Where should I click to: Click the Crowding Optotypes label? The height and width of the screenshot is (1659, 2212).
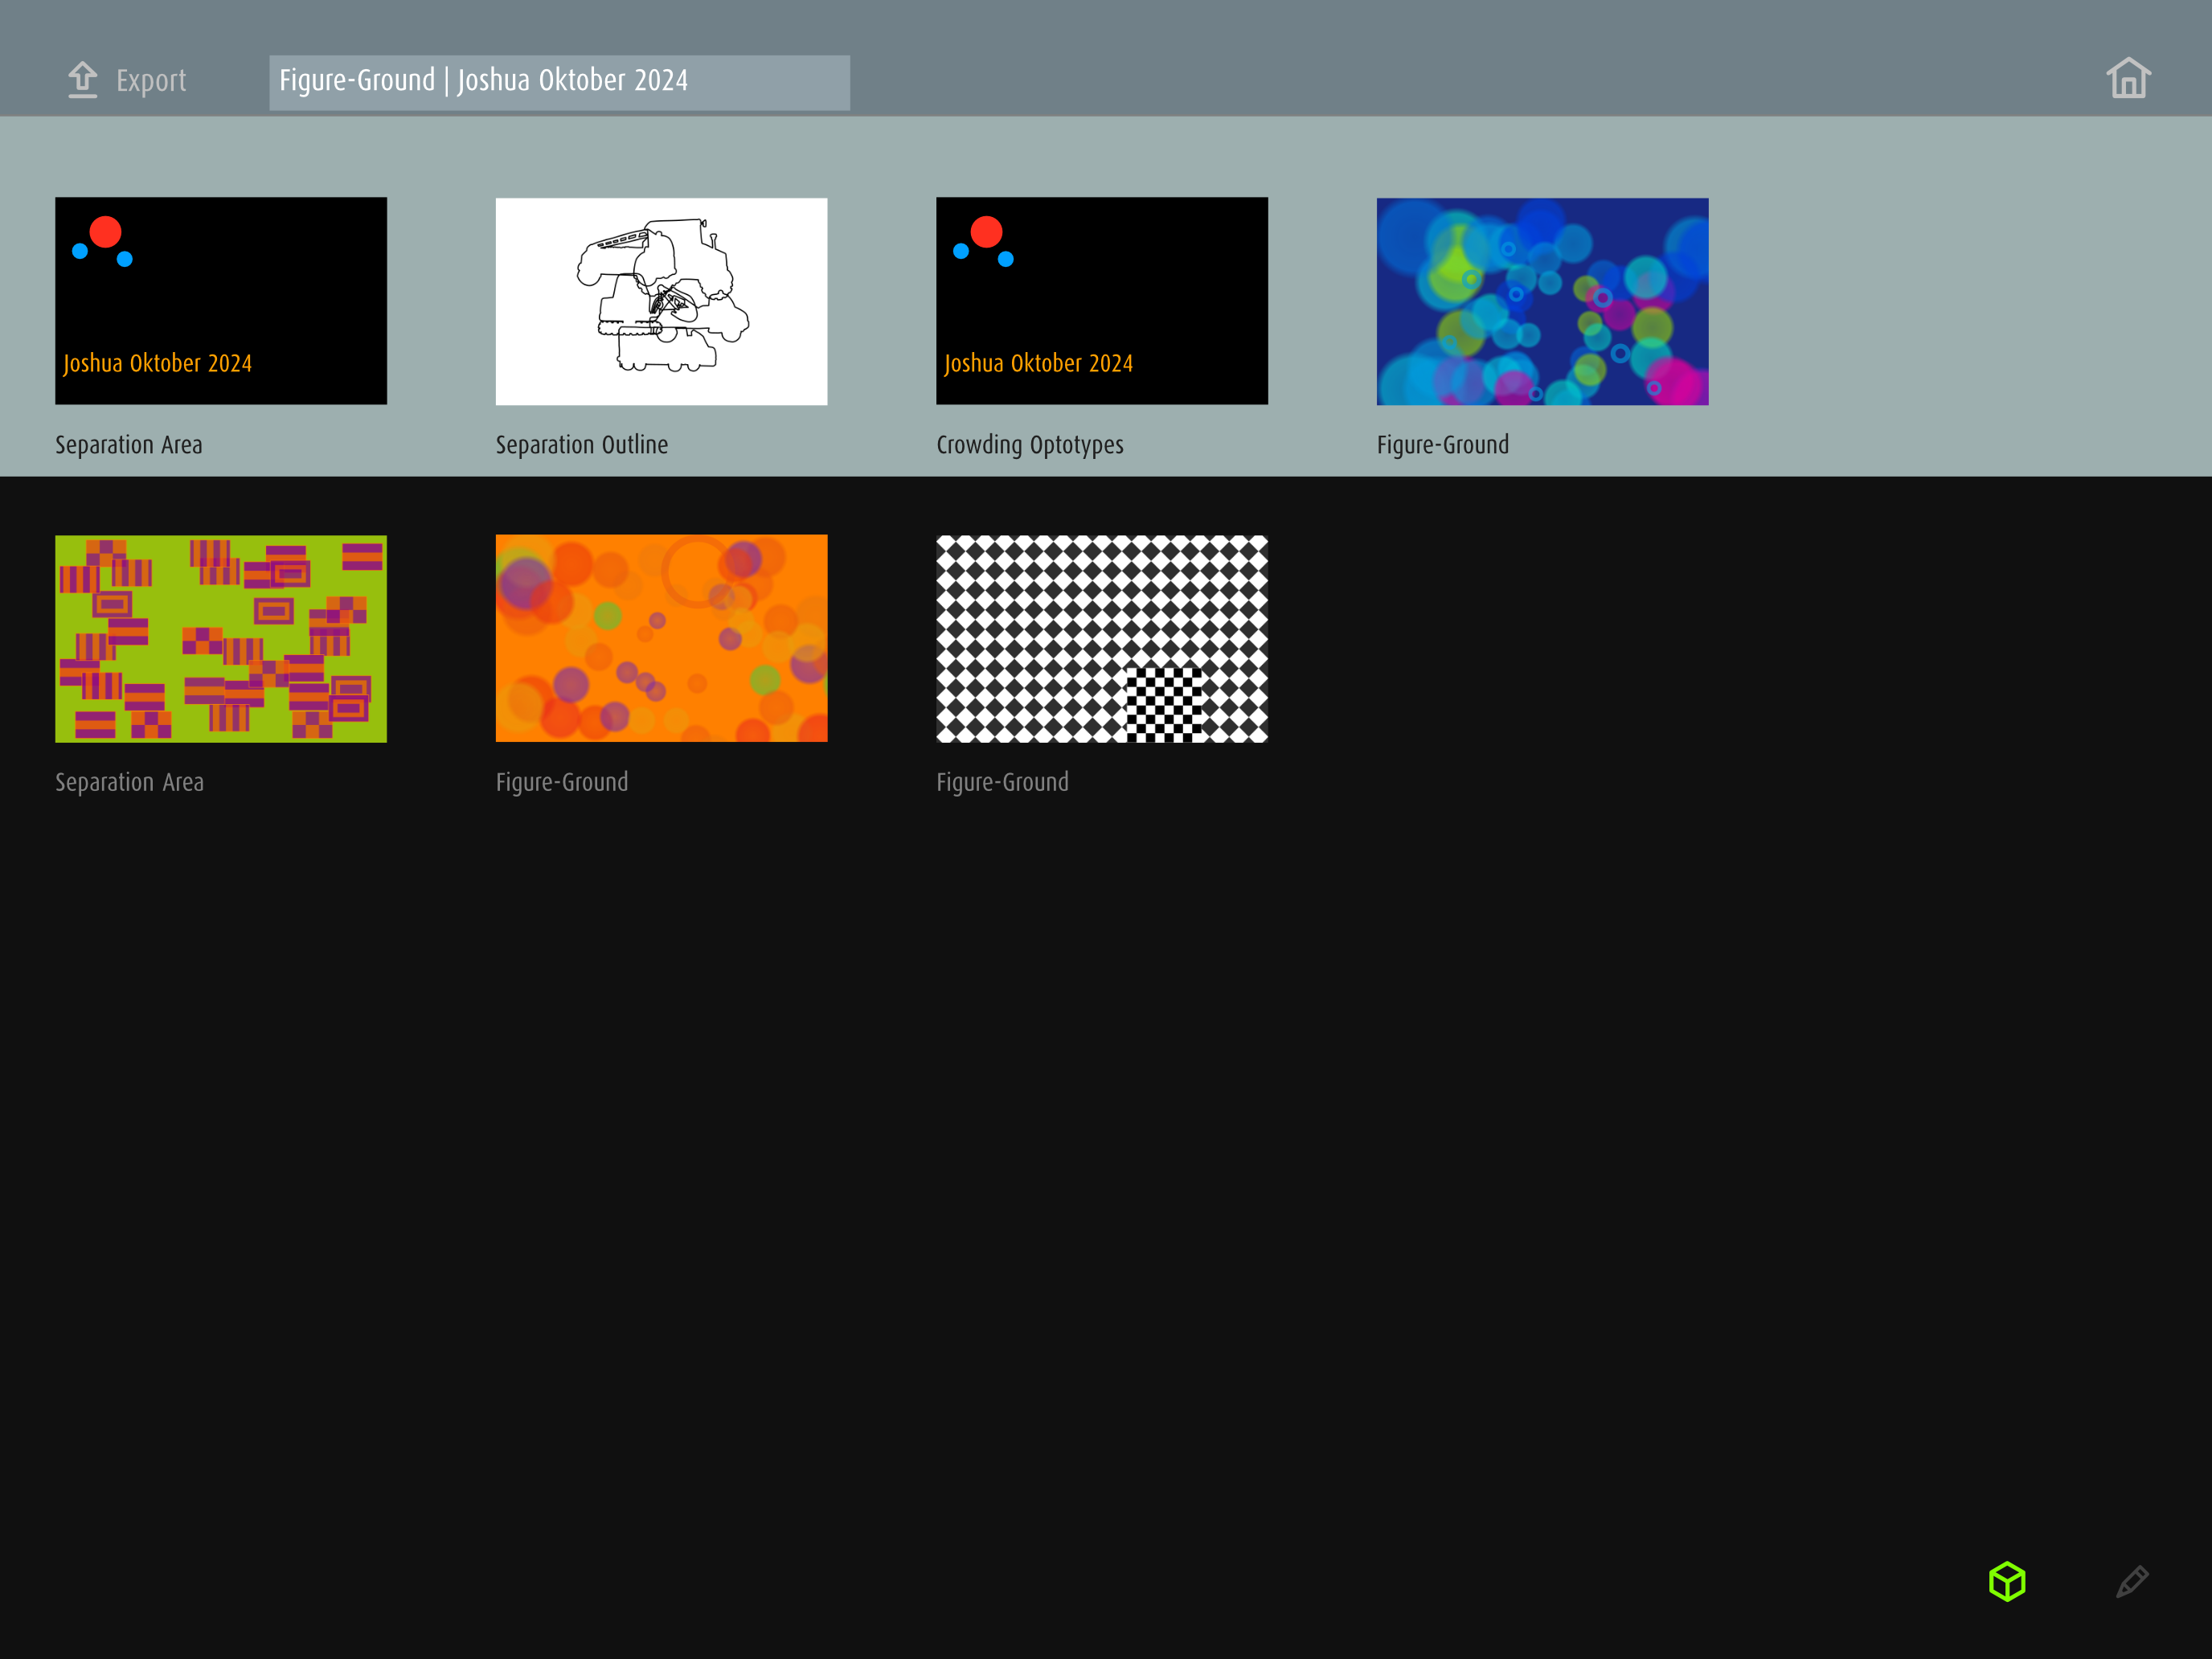coord(1029,445)
